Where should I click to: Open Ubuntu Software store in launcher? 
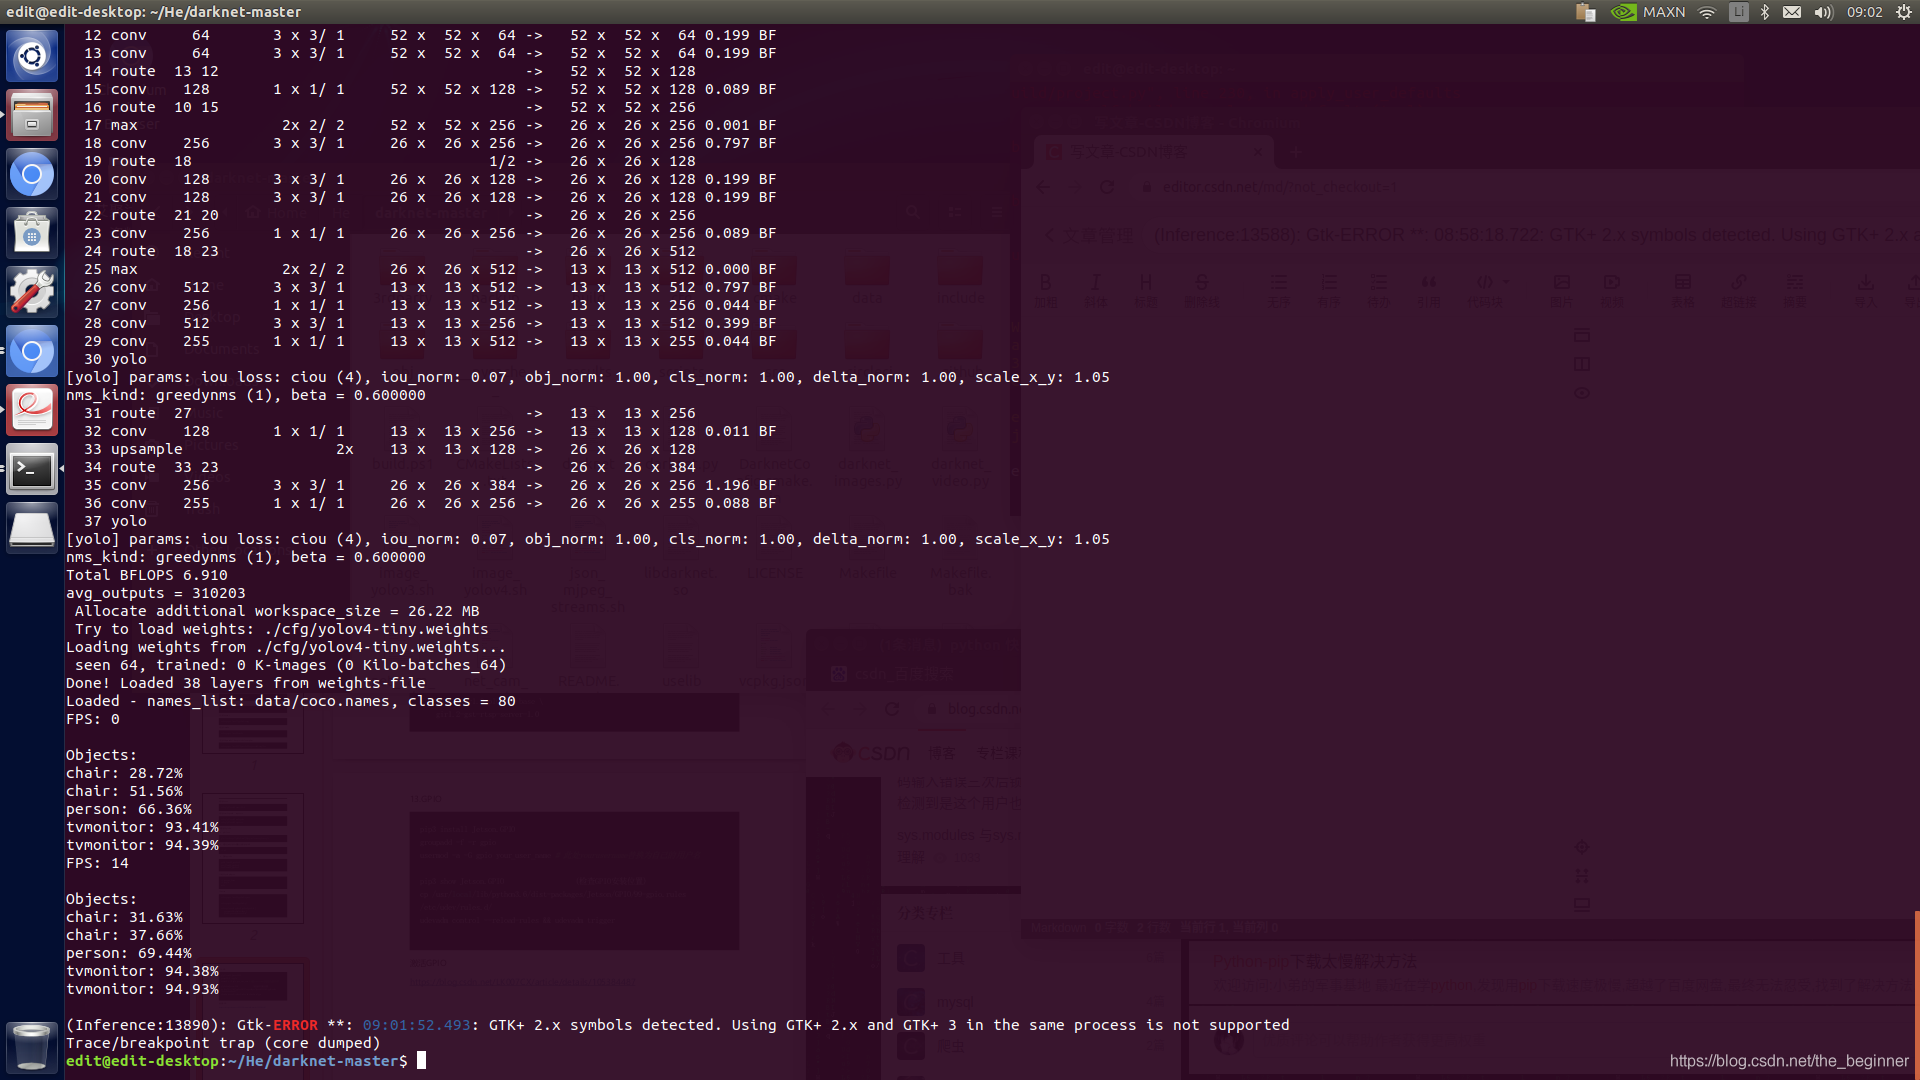tap(32, 233)
